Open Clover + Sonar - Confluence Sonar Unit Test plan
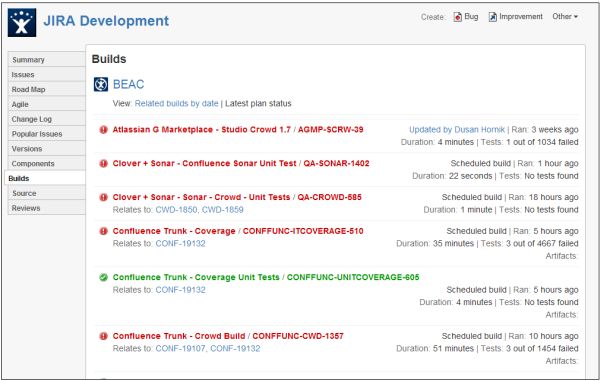The height and width of the screenshot is (381, 600). [x=204, y=163]
